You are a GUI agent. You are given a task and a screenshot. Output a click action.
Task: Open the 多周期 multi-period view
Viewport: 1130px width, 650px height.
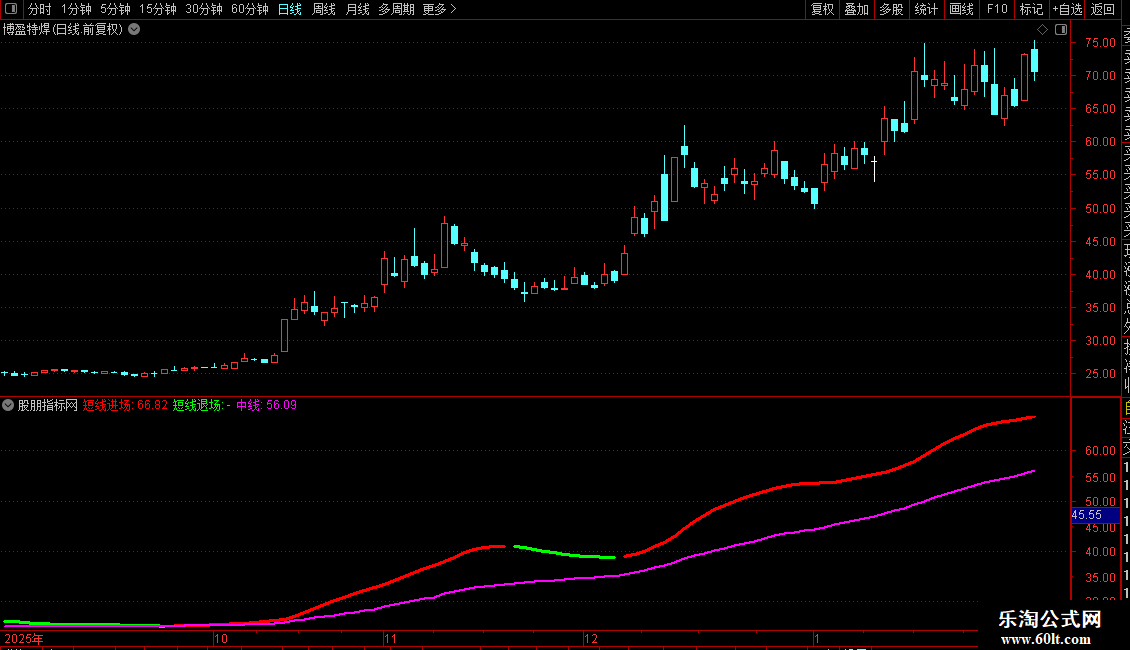396,9
